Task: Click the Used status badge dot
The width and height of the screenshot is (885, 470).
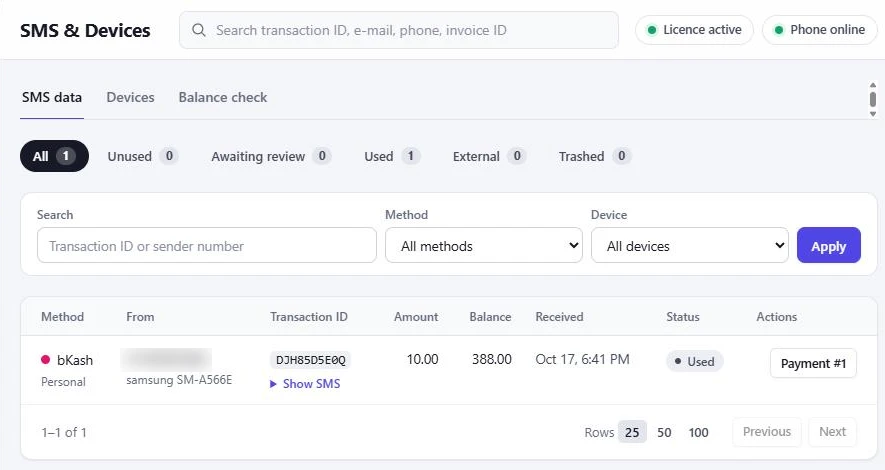Action: pyautogui.click(x=677, y=361)
